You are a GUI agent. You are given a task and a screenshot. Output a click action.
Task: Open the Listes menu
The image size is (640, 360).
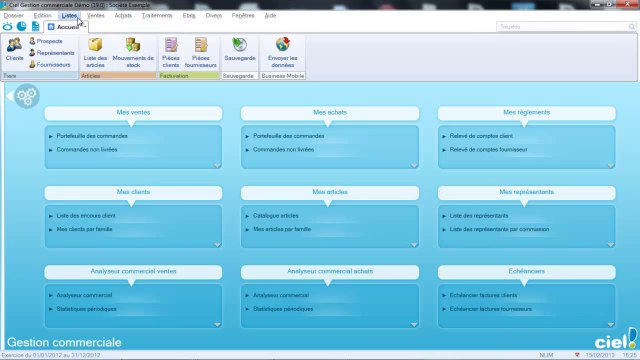point(69,16)
